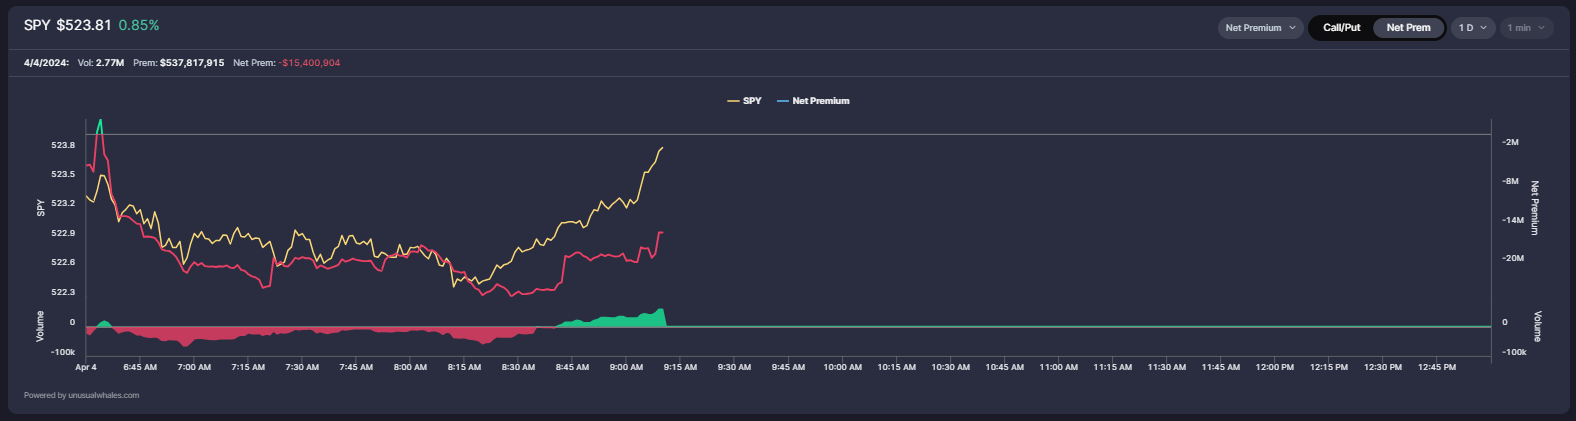
Task: Click the Apr 4 x-axis label
Action: pyautogui.click(x=86, y=367)
